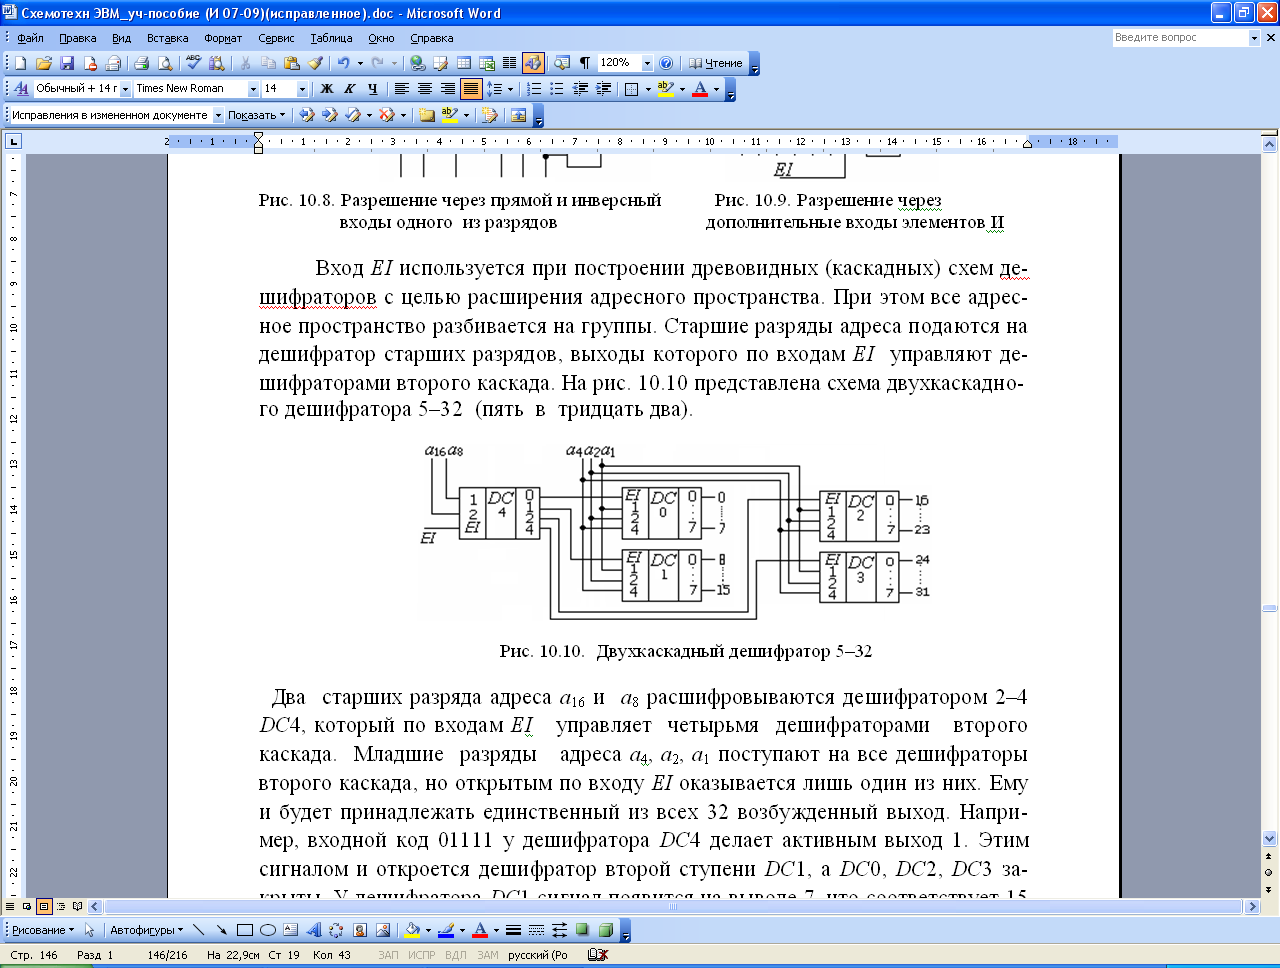Click the Open file folder icon
1280x968 pixels.
(x=43, y=63)
